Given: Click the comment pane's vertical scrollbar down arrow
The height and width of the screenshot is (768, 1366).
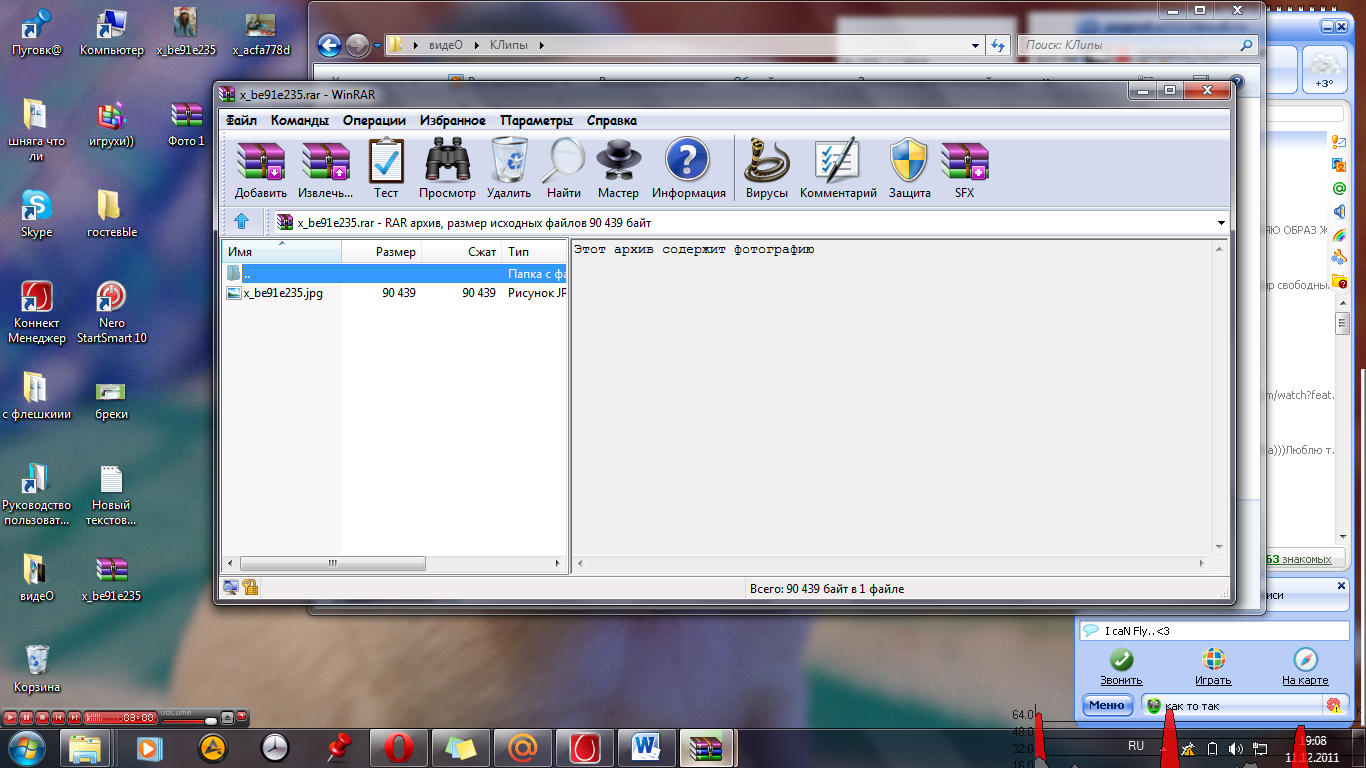Looking at the screenshot, I should [1219, 546].
